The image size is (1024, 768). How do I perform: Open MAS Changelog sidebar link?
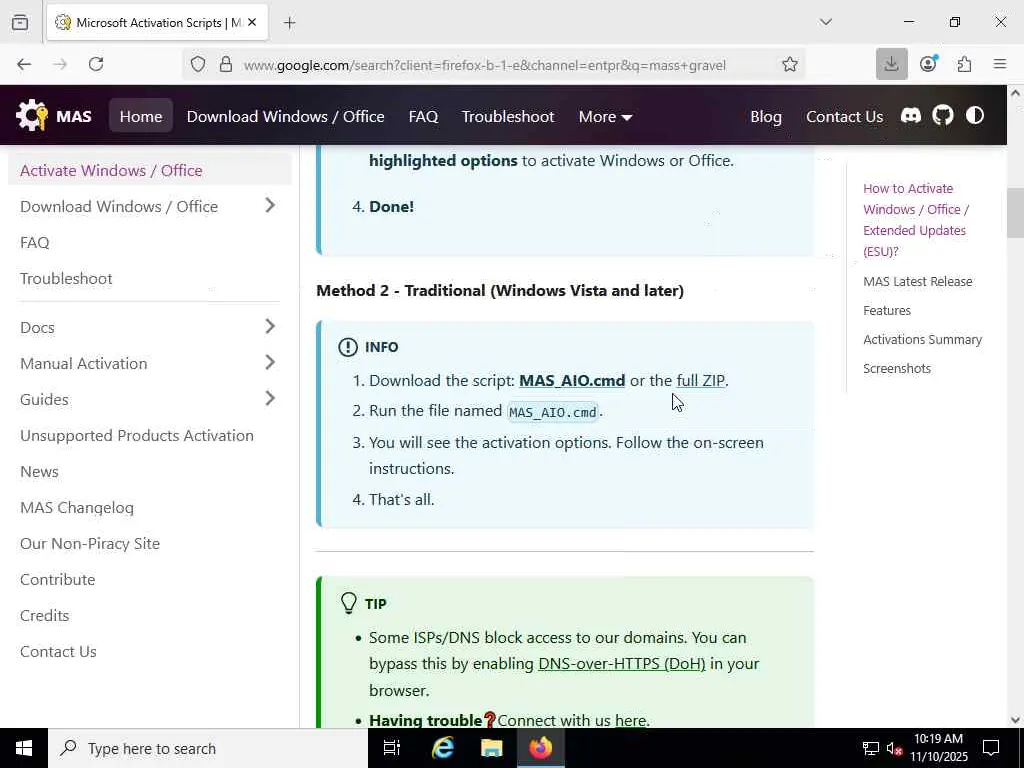click(77, 507)
